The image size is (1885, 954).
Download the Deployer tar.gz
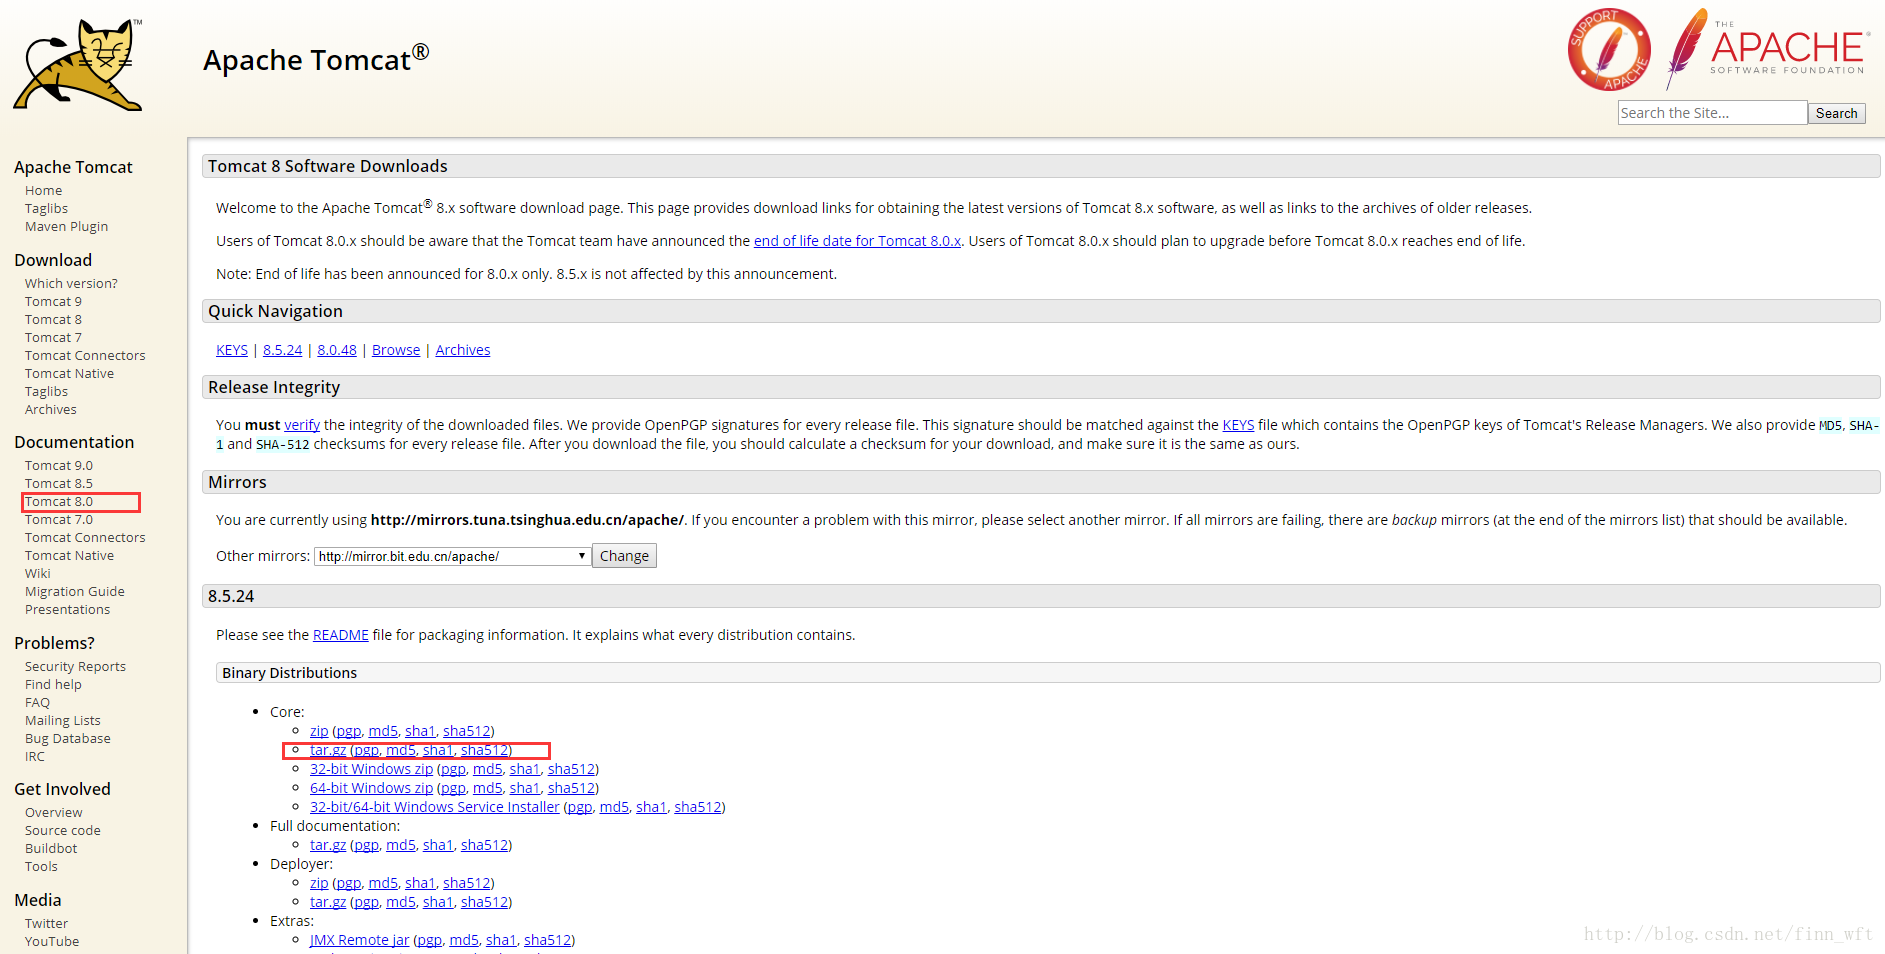pos(328,902)
